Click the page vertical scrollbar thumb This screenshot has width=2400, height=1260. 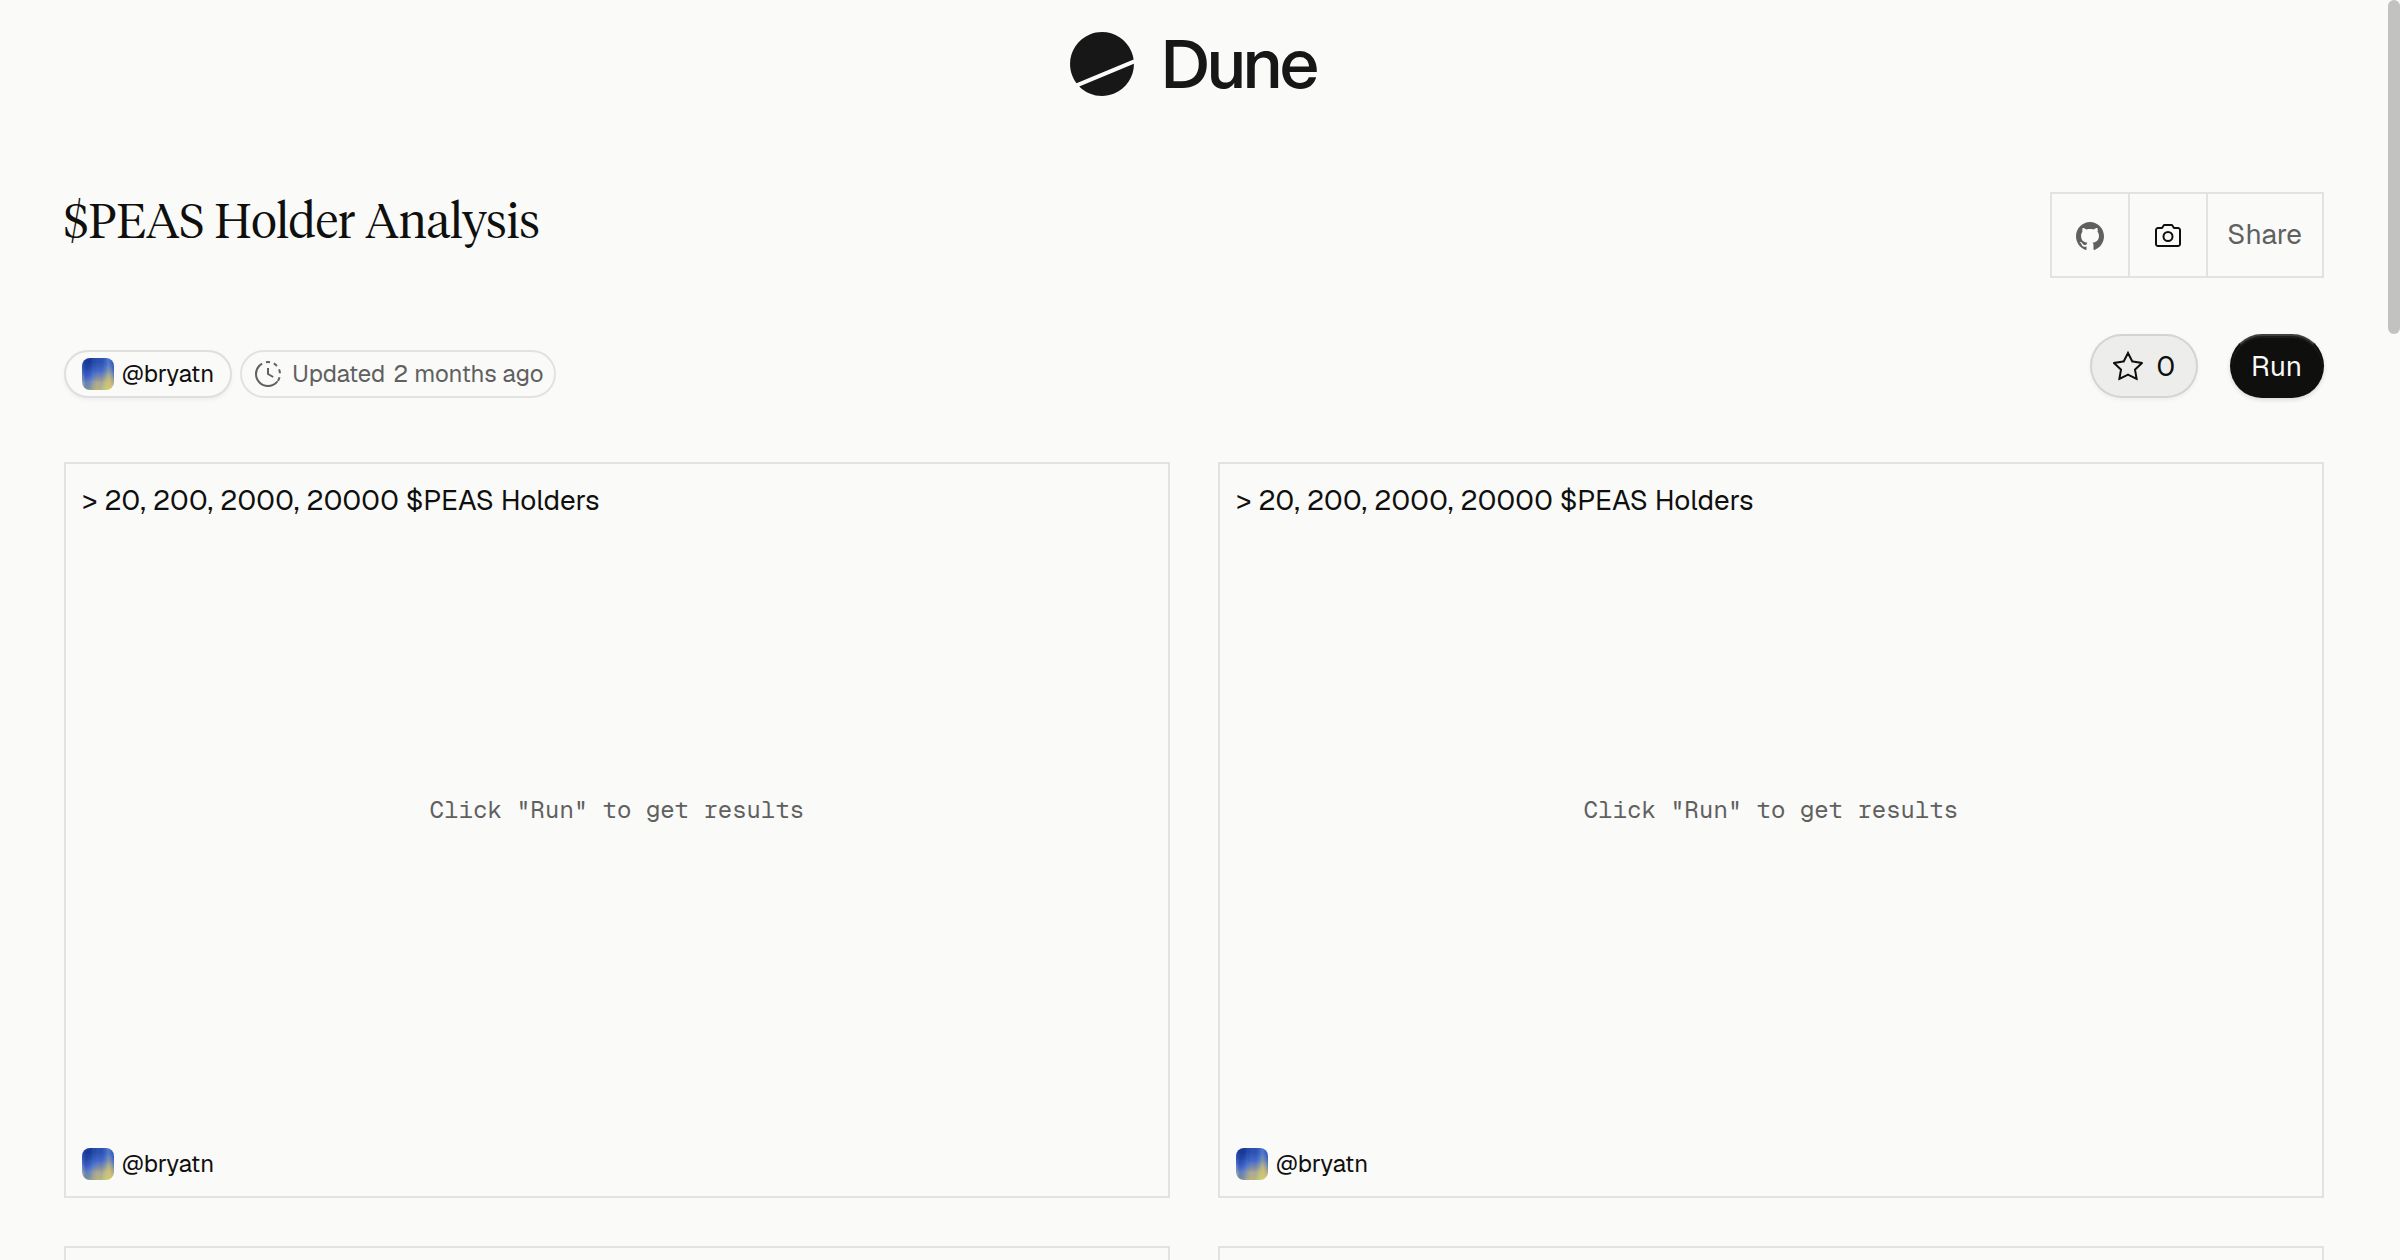click(2393, 166)
